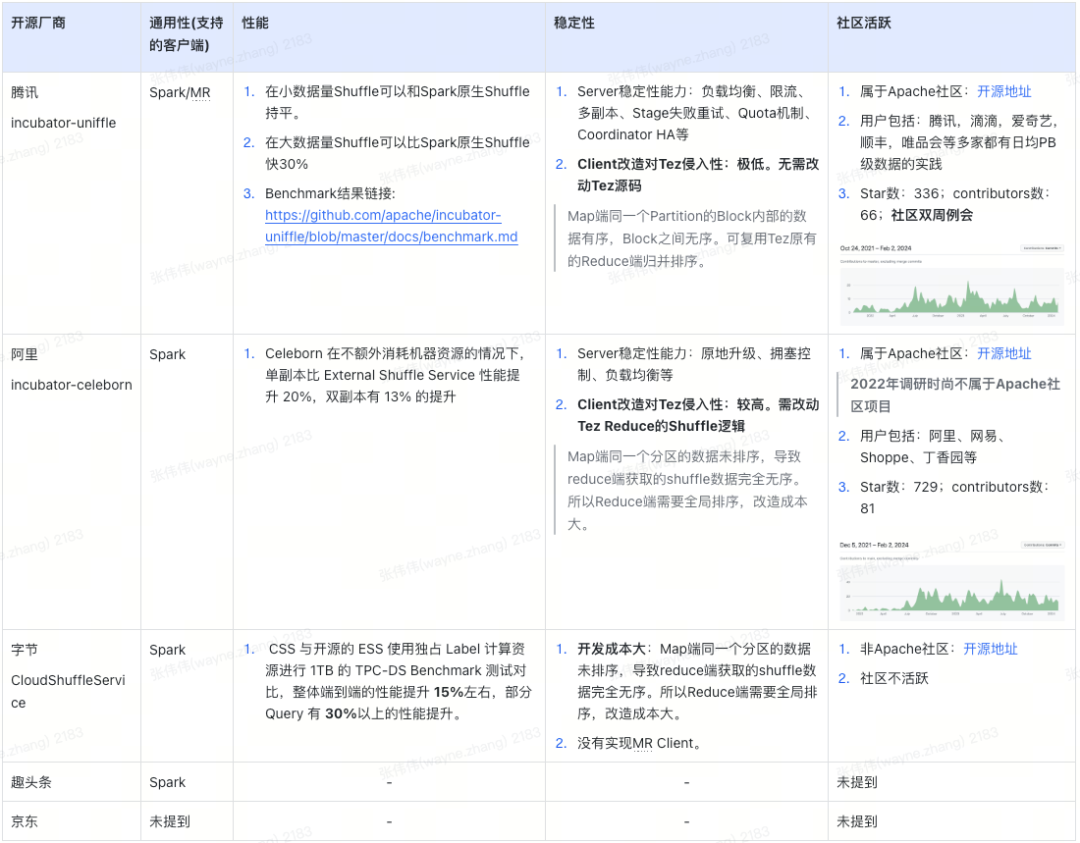Screen dimensions: 1080x843
Task: Select the vendor name 阿里
Action: [x=25, y=354]
